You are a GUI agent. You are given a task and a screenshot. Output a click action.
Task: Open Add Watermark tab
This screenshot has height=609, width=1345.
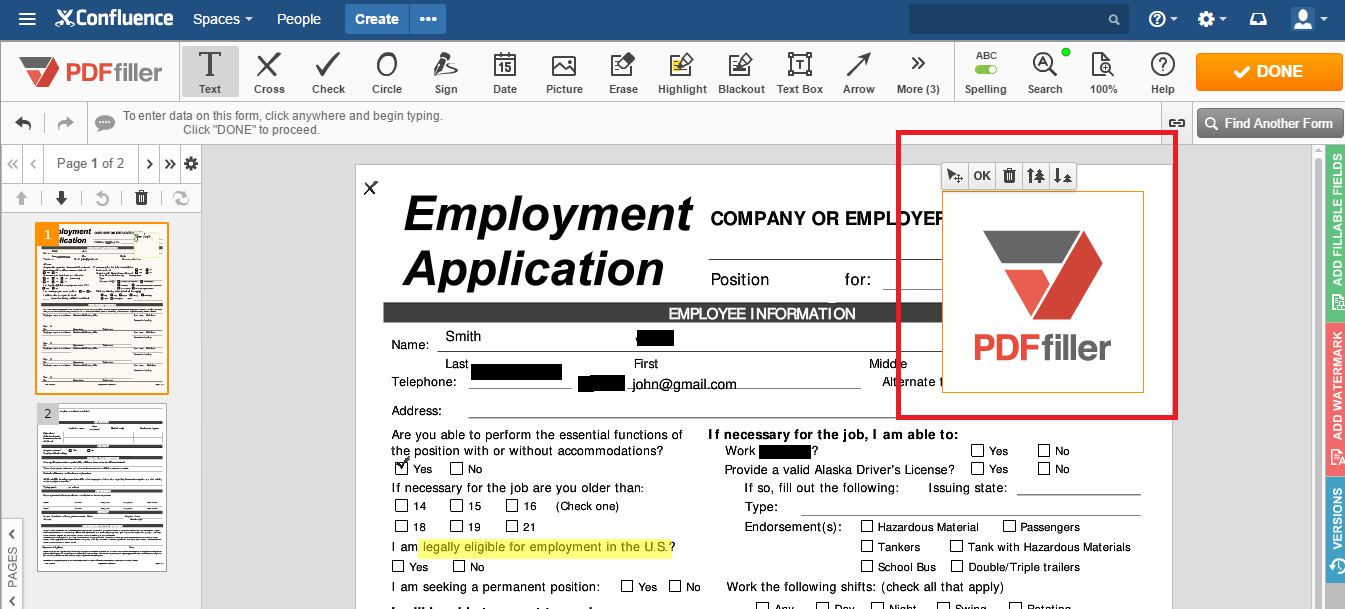click(1336, 399)
